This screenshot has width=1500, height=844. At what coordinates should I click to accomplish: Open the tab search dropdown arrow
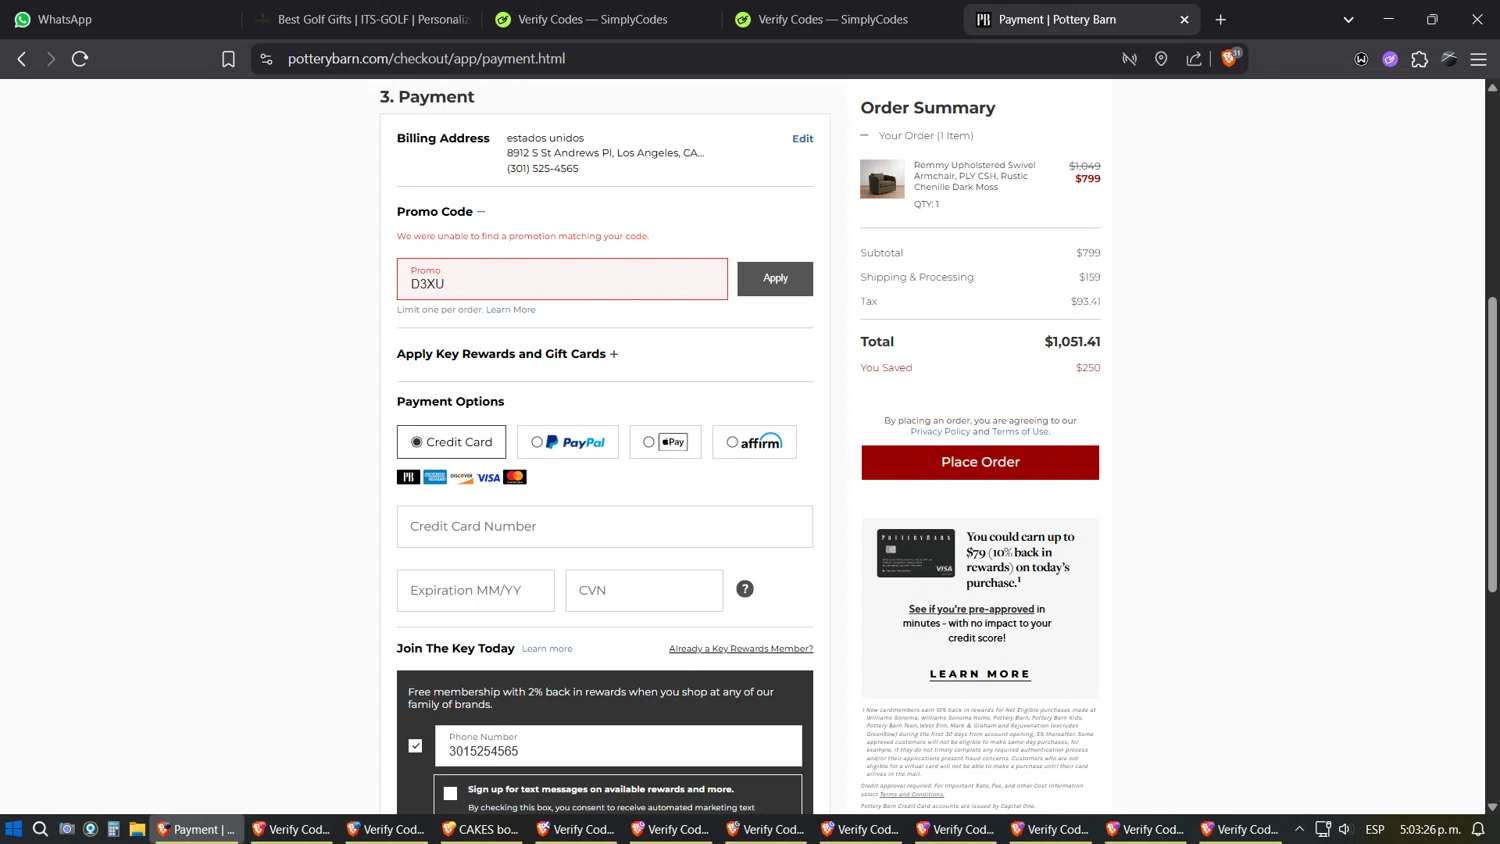(x=1348, y=19)
